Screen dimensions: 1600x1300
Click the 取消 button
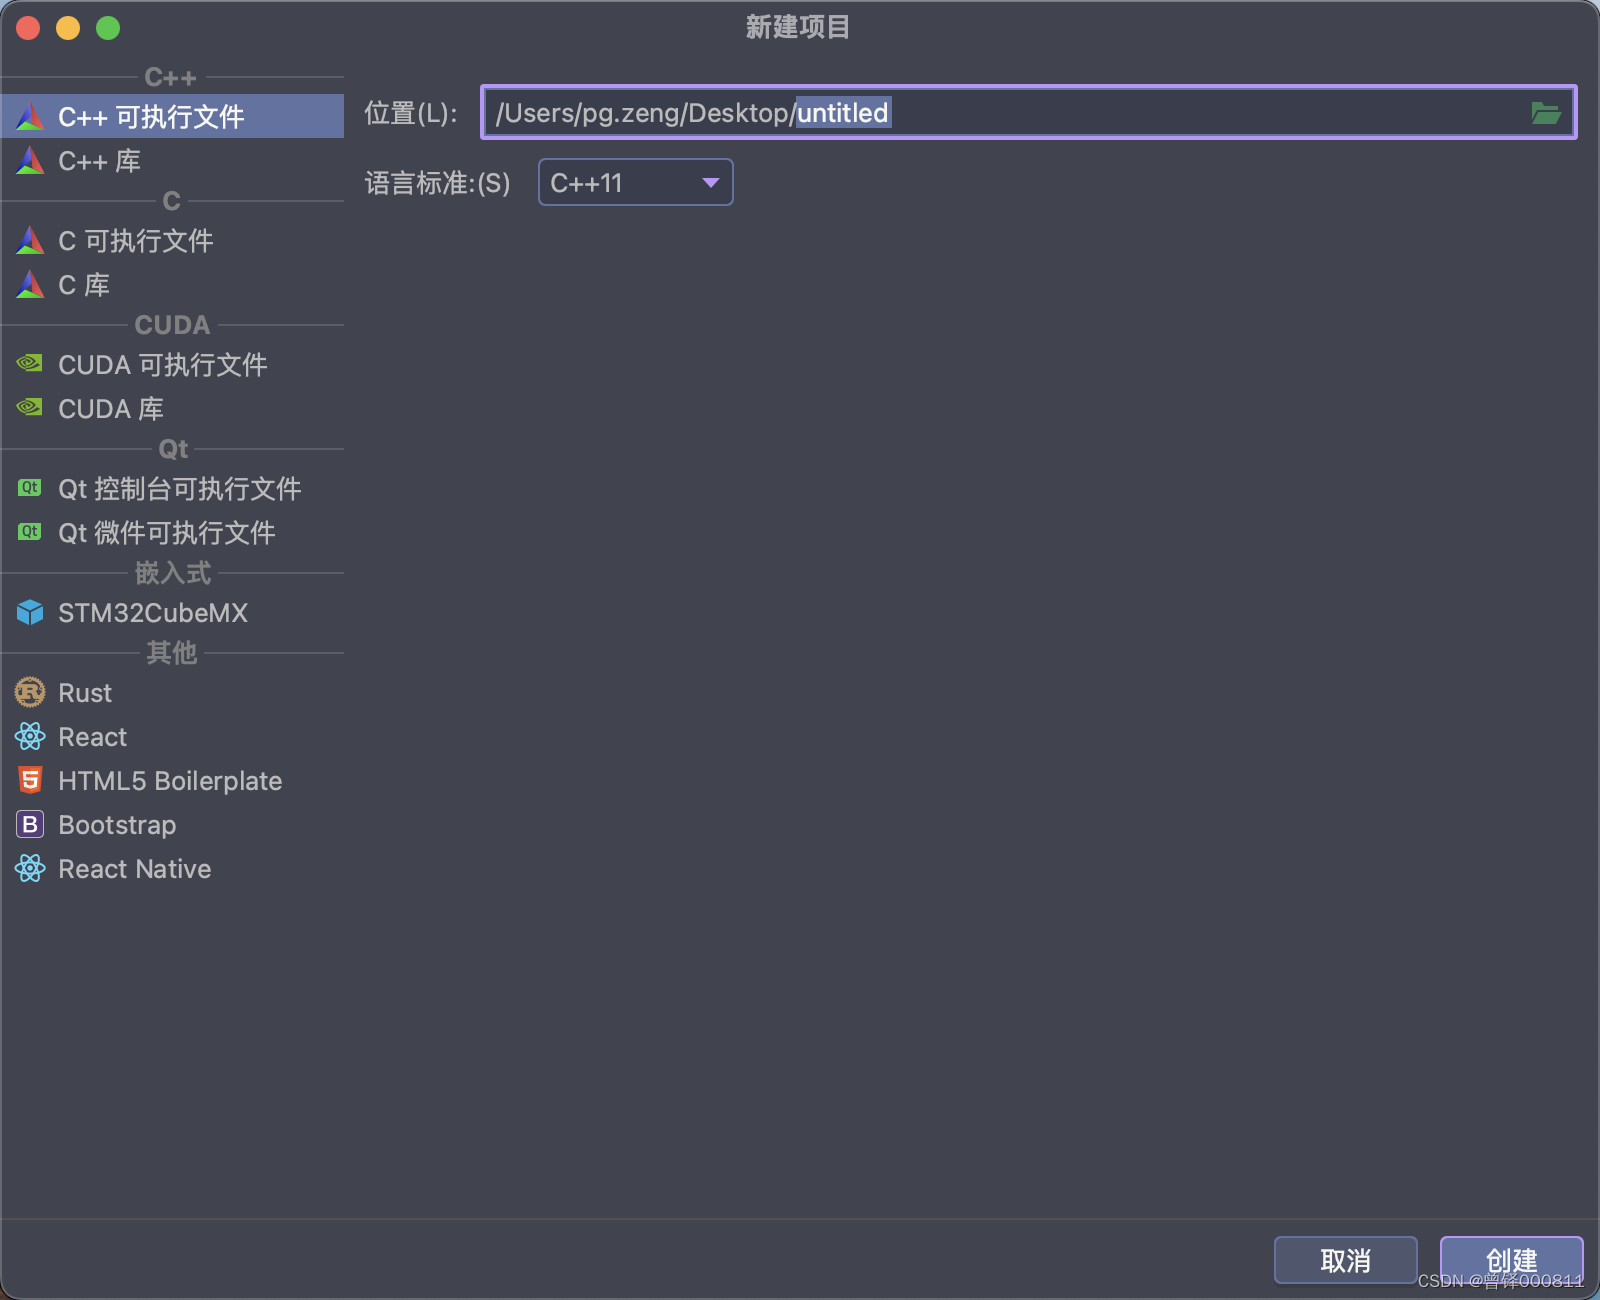point(1345,1260)
